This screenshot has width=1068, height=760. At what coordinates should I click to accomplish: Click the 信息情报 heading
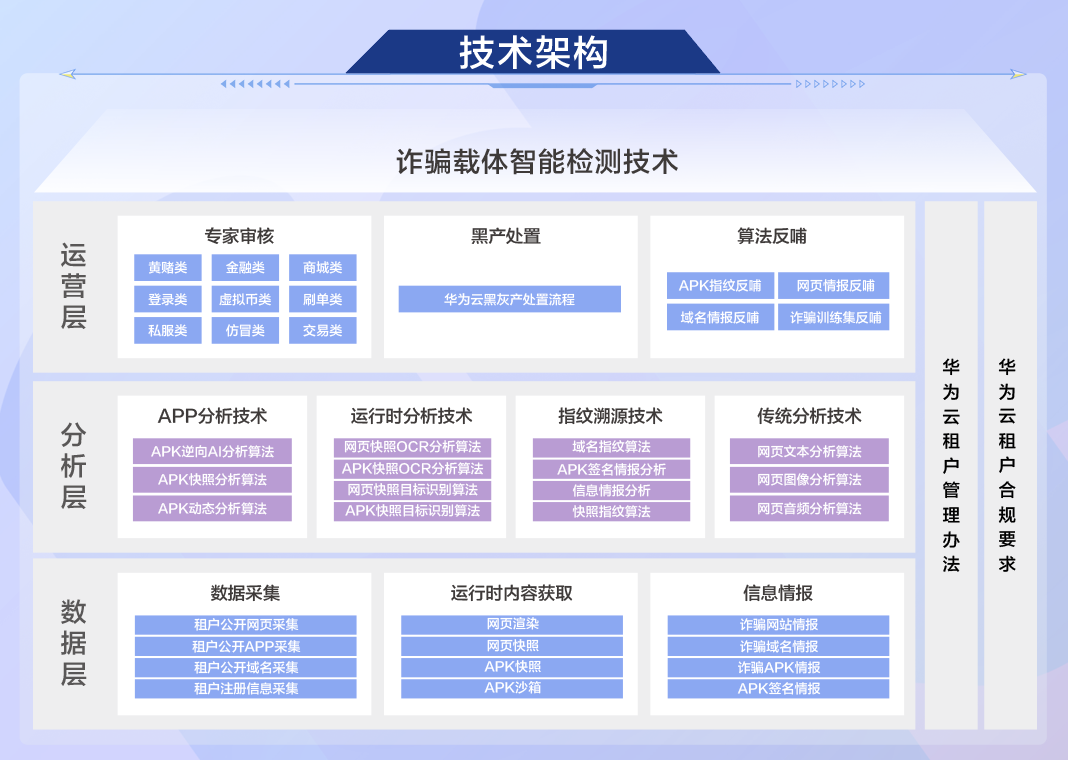coord(778,593)
